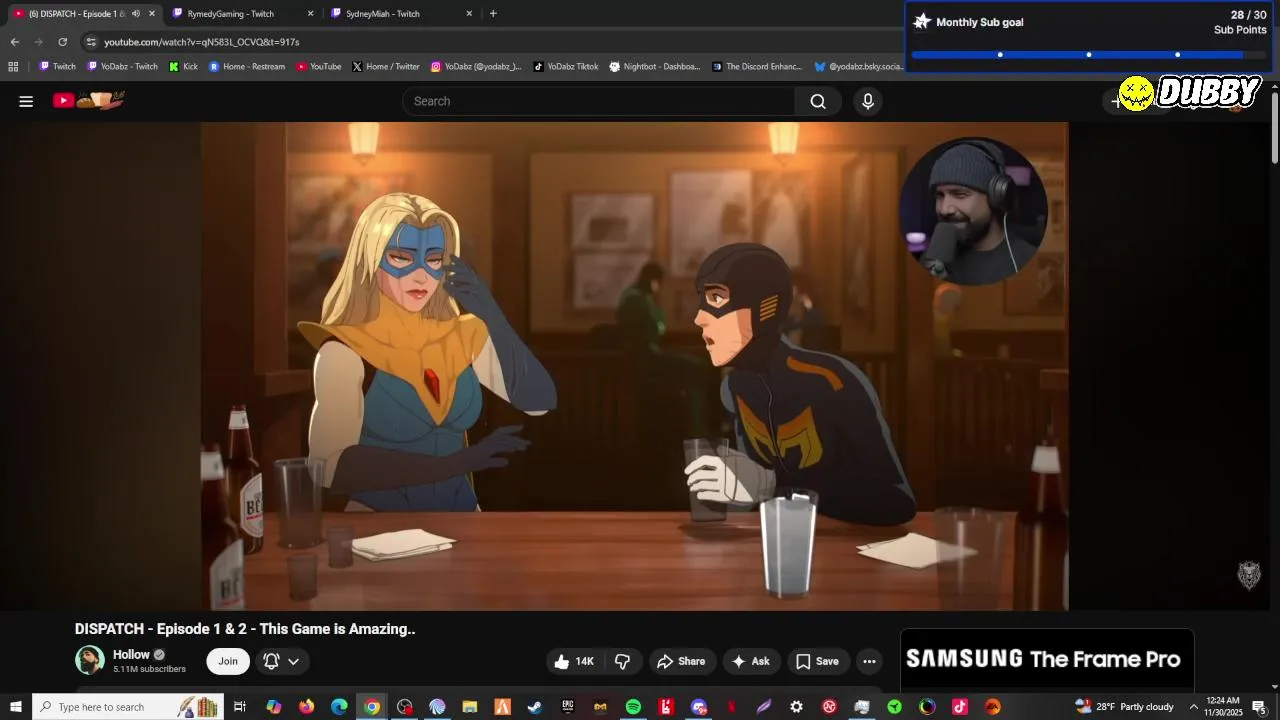Screen dimensions: 1280x720
Task: Click the Windows Start button
Action: [15, 707]
